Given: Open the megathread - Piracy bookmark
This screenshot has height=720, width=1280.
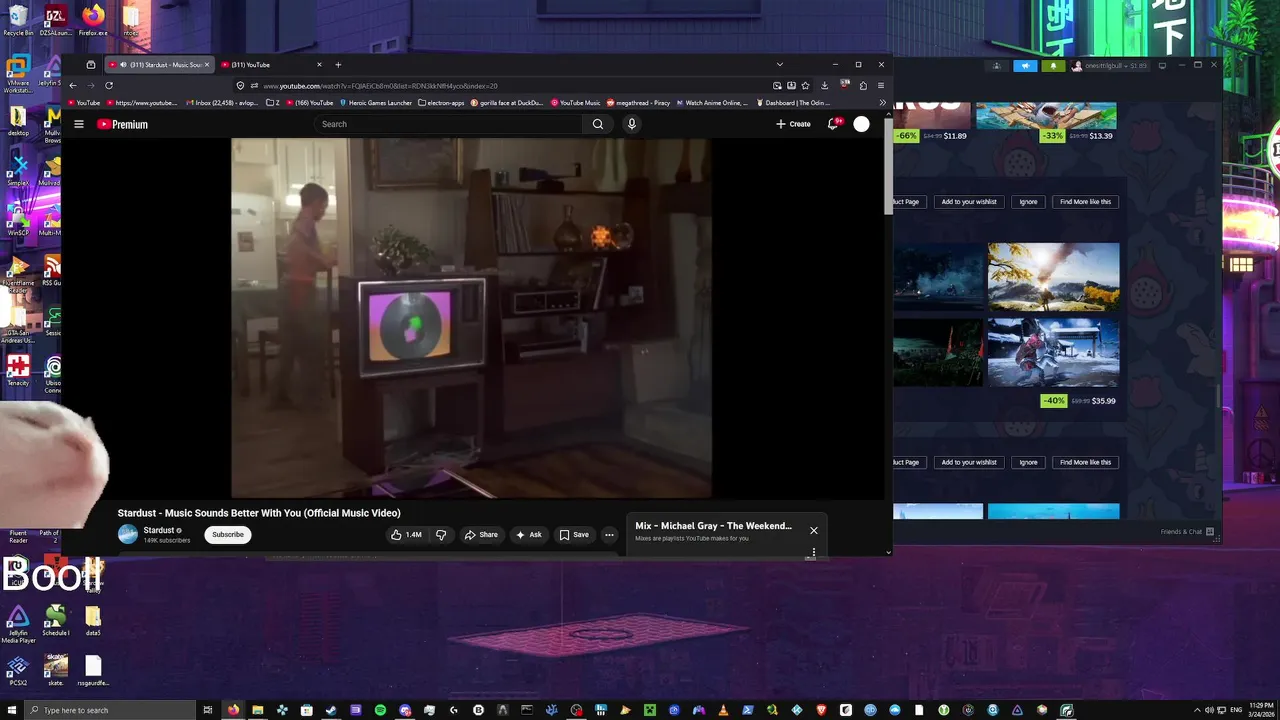Looking at the screenshot, I should 638,102.
